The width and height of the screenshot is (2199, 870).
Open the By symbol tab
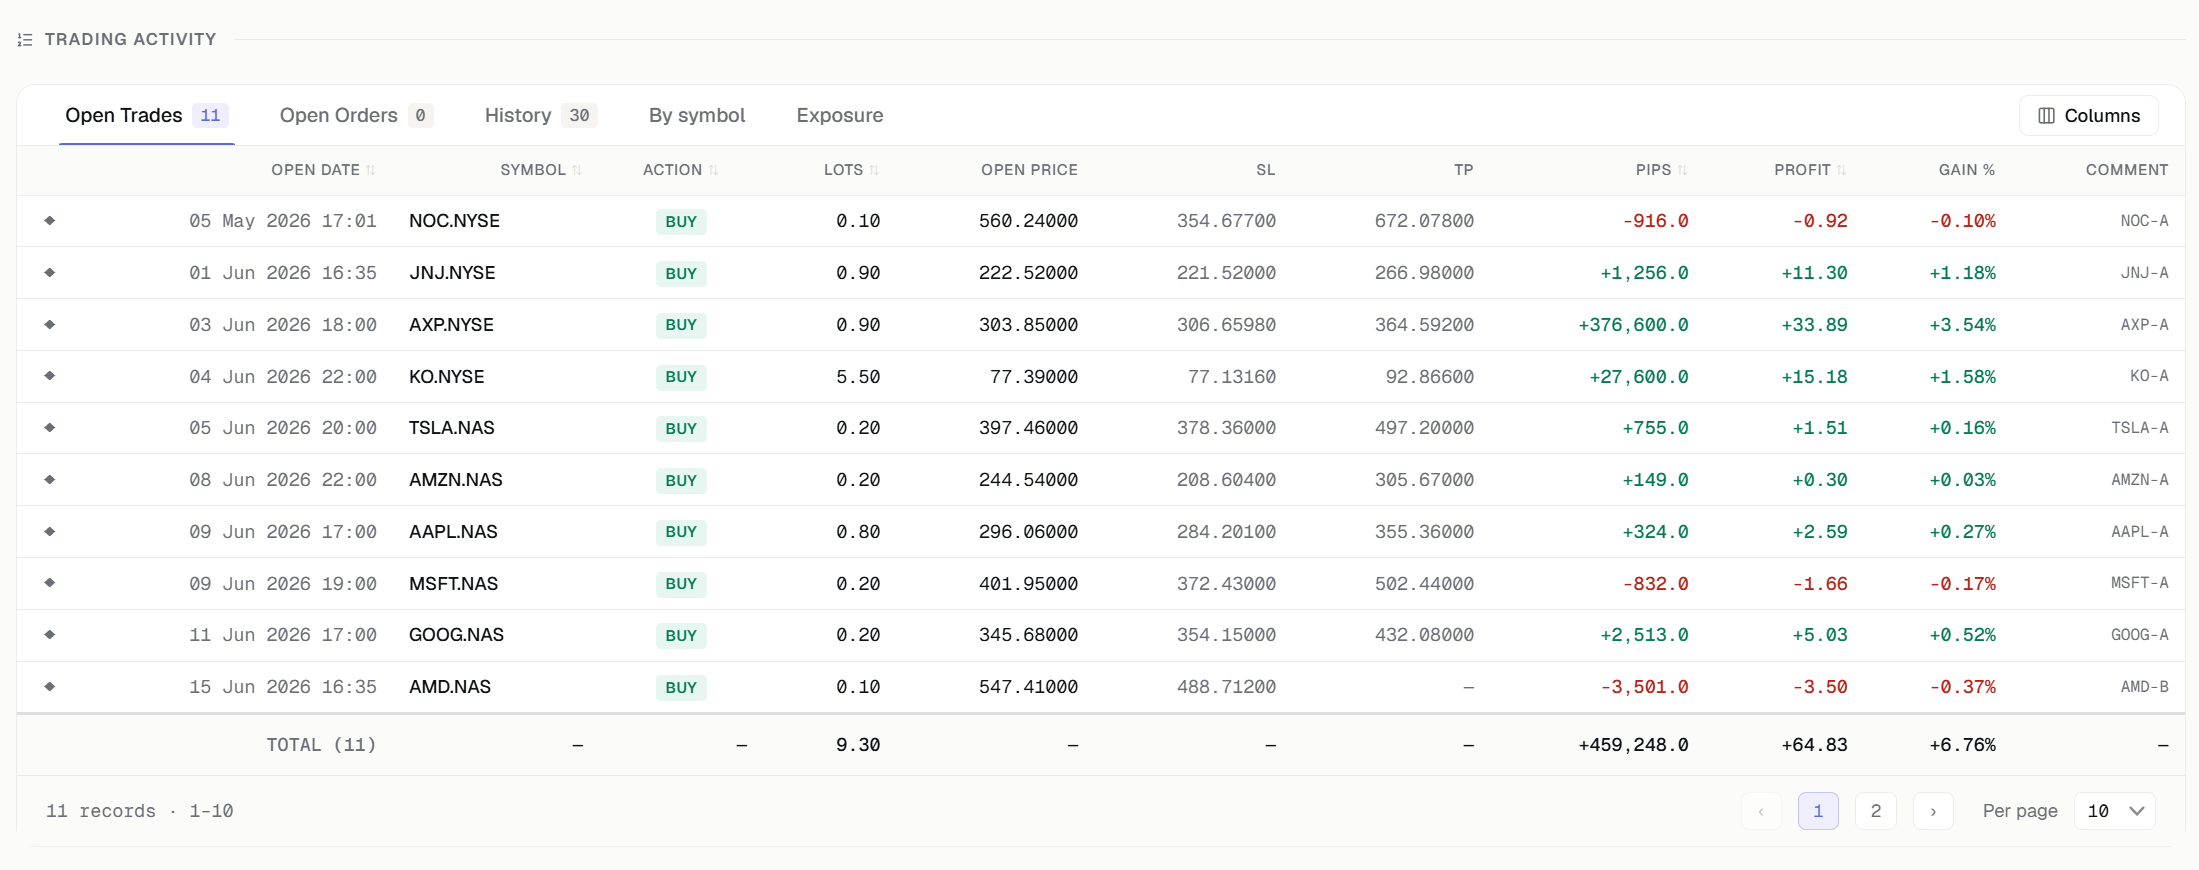pyautogui.click(x=697, y=115)
